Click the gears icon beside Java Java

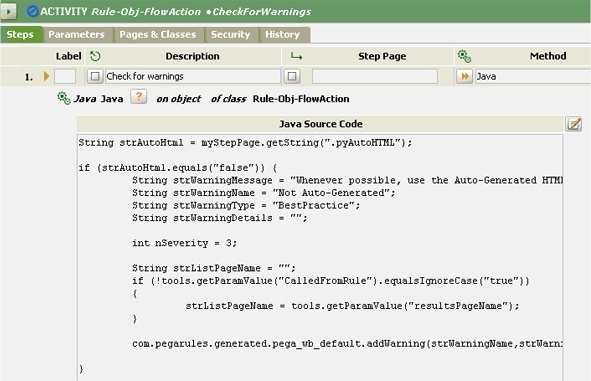[64, 98]
